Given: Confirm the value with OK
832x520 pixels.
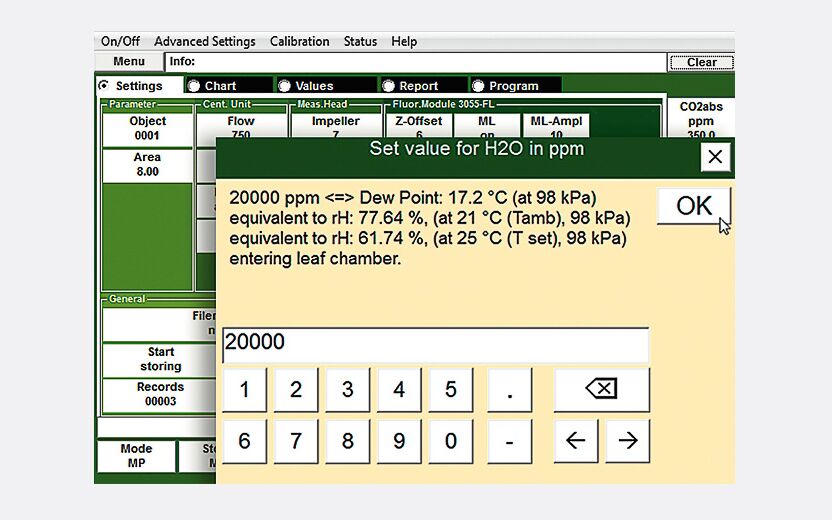Looking at the screenshot, I should tap(694, 206).
